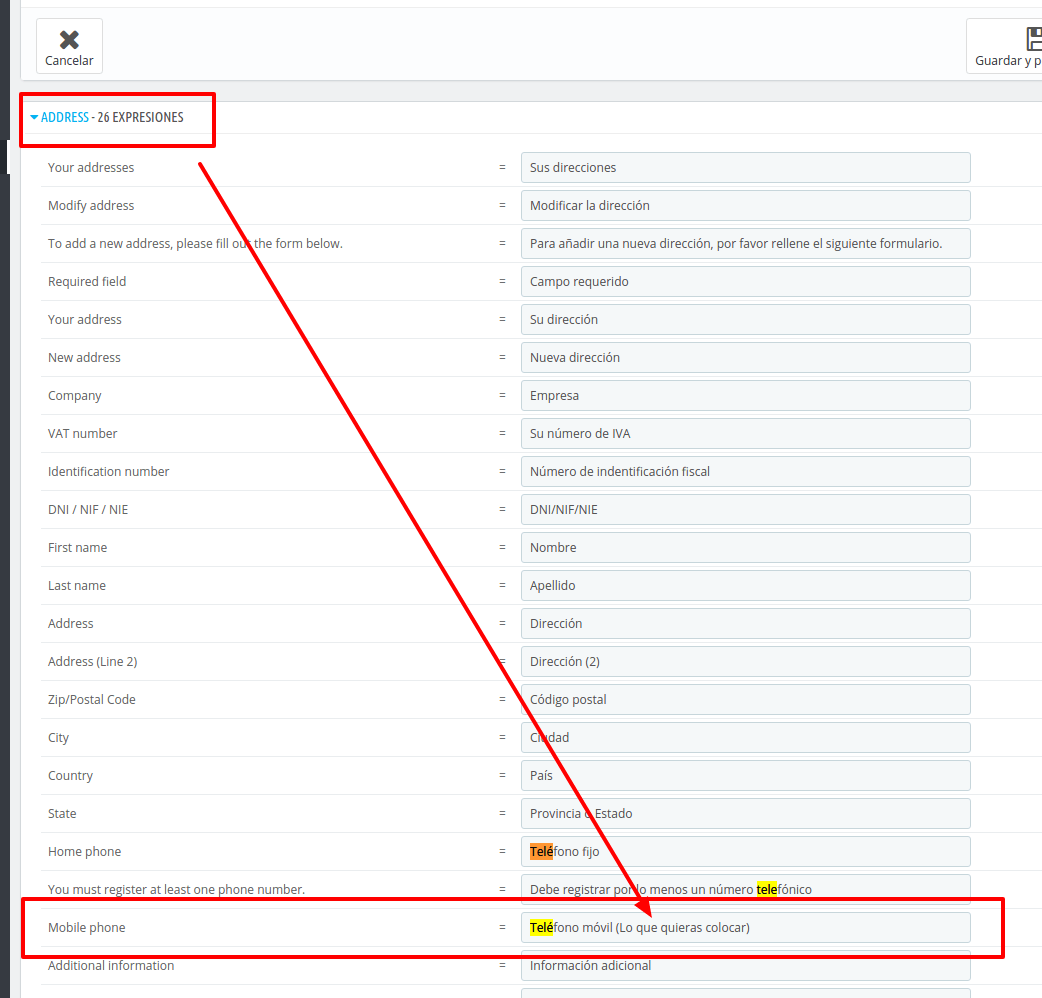Screen dimensions: 1042x998
Task: Click the 'Empresa' translation field
Action: point(746,395)
